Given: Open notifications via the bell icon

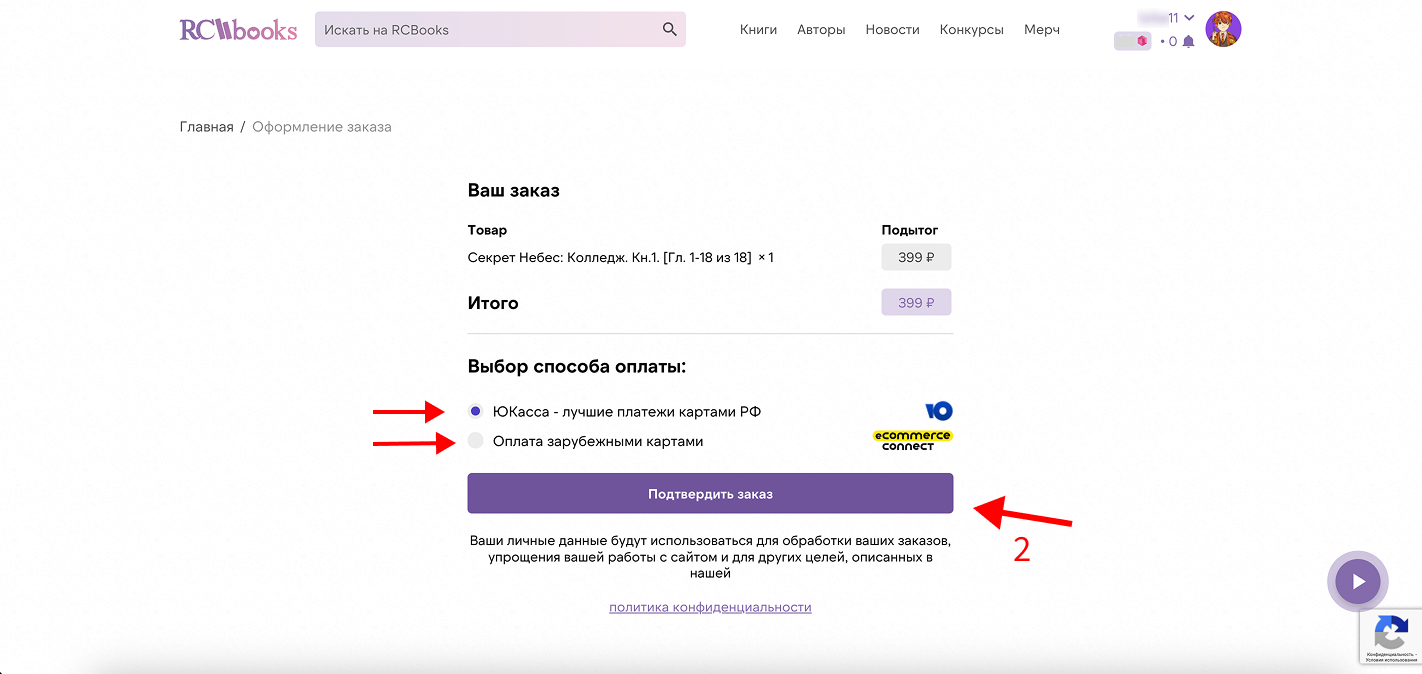Looking at the screenshot, I should point(1188,42).
